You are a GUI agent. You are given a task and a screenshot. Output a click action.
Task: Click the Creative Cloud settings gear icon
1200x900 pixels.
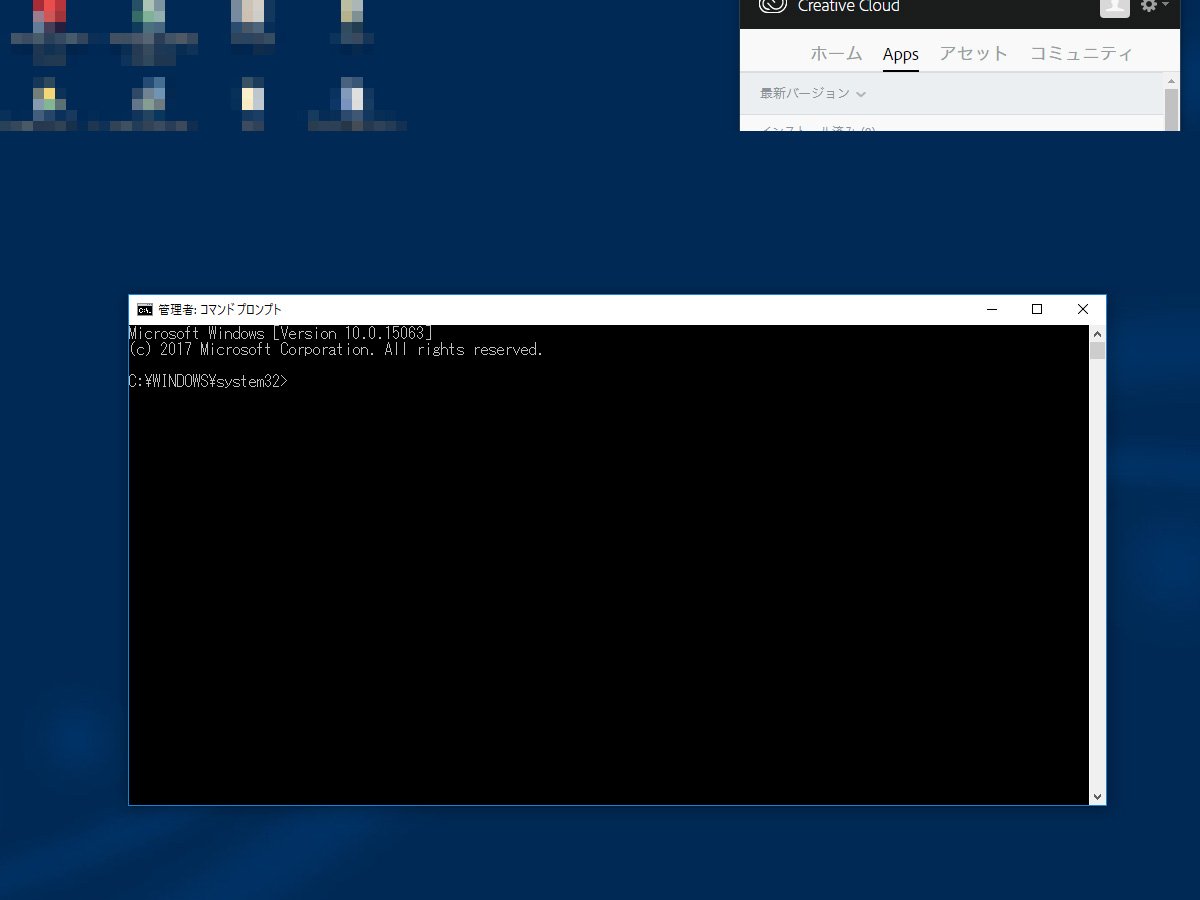pyautogui.click(x=1148, y=7)
